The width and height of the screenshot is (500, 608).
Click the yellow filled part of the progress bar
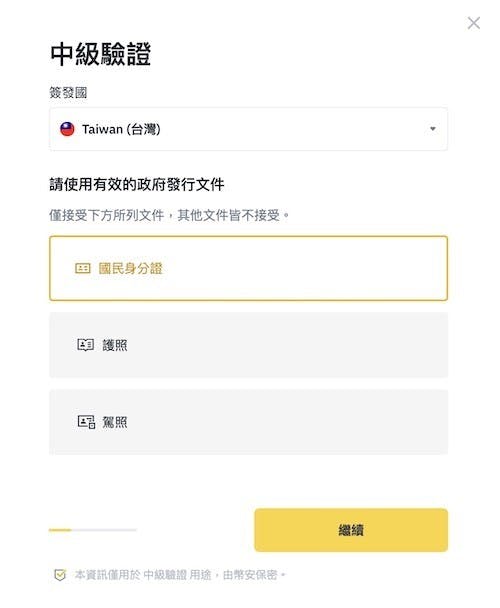(x=60, y=530)
